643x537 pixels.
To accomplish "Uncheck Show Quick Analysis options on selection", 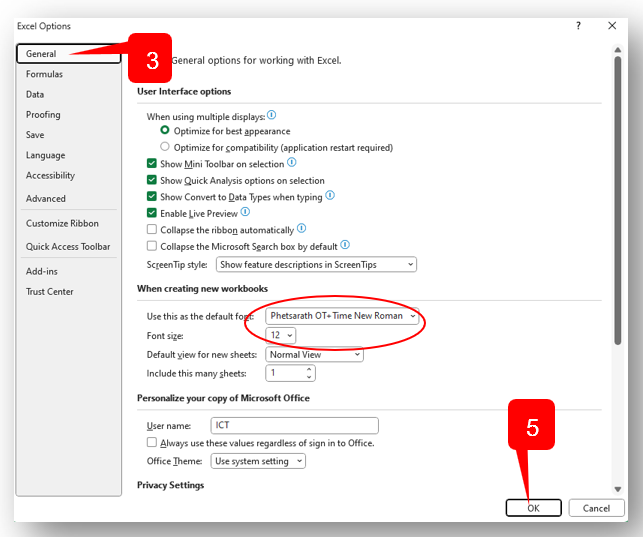I will 152,180.
